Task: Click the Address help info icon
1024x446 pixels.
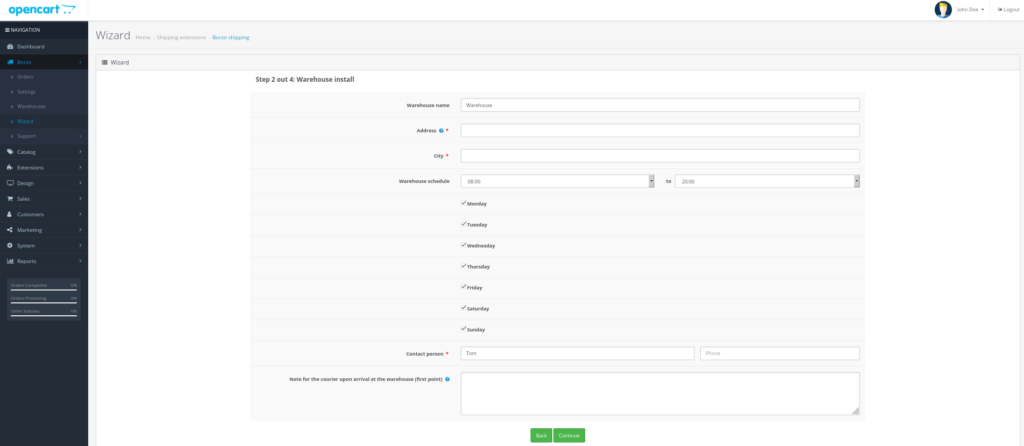Action: [441, 130]
